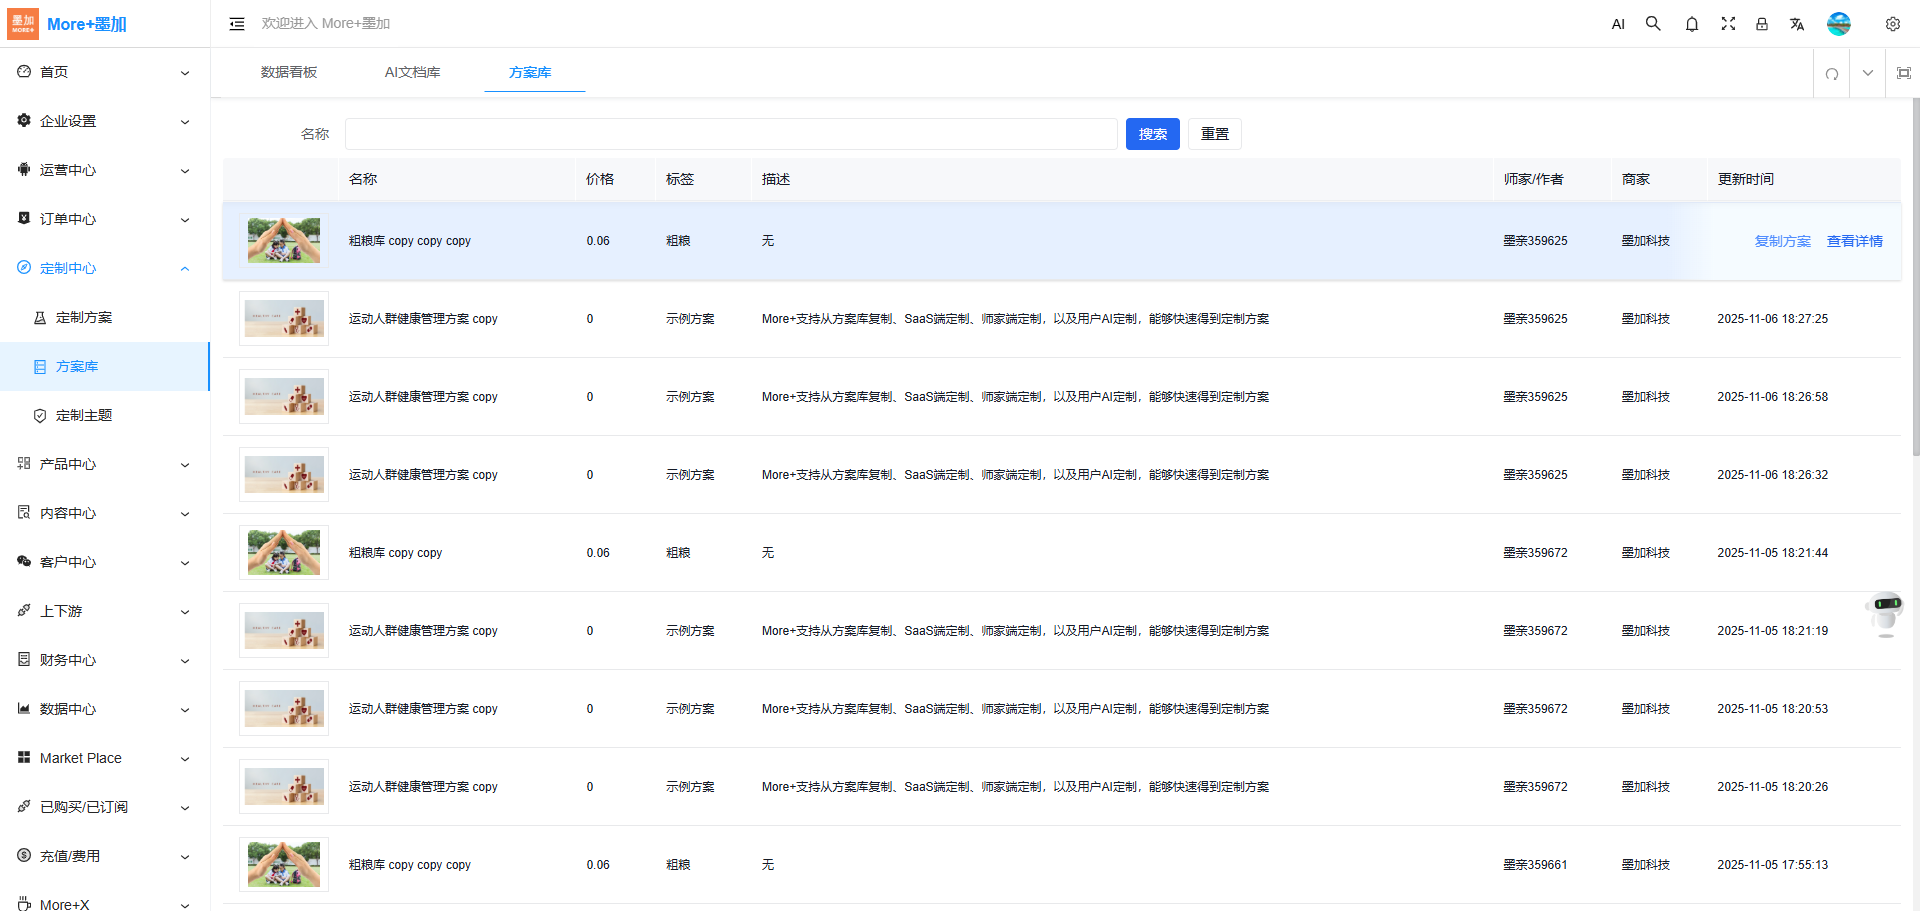Toggle fullscreen mode icon in header
This screenshot has width=1920, height=911.
(x=1727, y=24)
